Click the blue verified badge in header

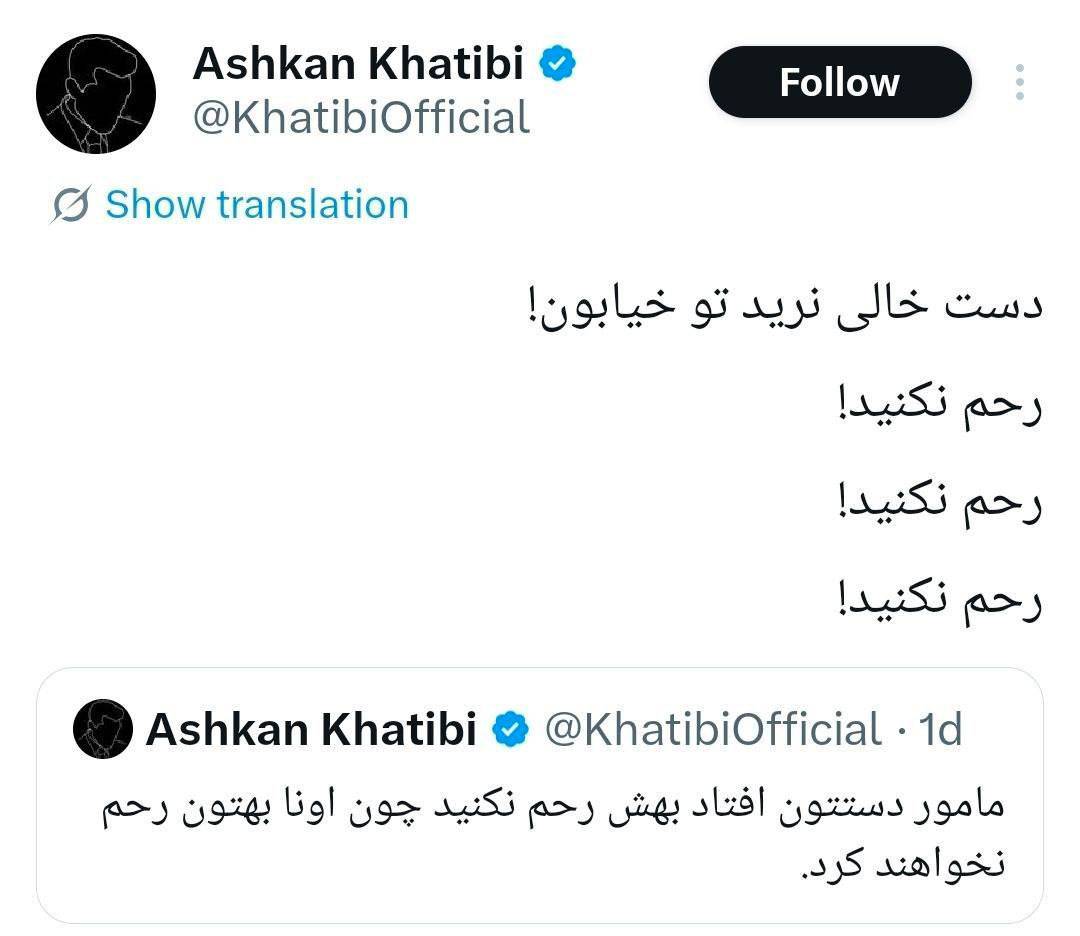[x=558, y=65]
